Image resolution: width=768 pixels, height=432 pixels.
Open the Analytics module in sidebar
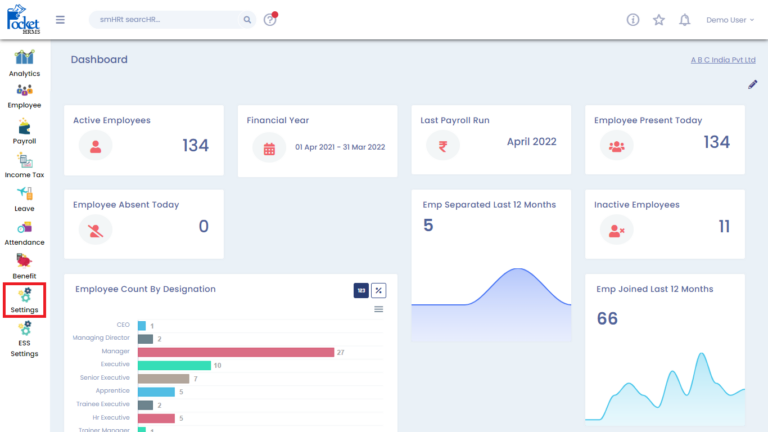[x=24, y=60]
